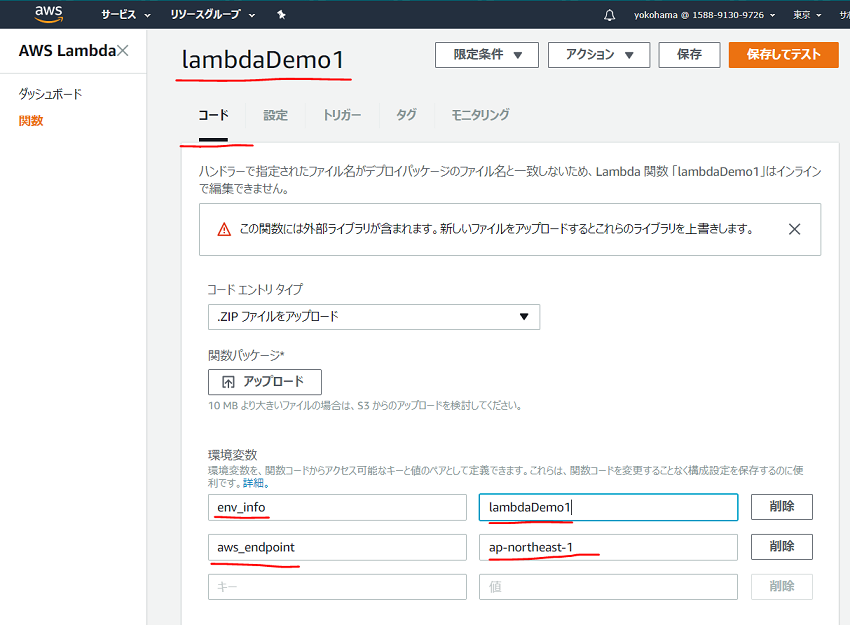
Task: Click the 環境変数 section heading
Action: click(233, 455)
